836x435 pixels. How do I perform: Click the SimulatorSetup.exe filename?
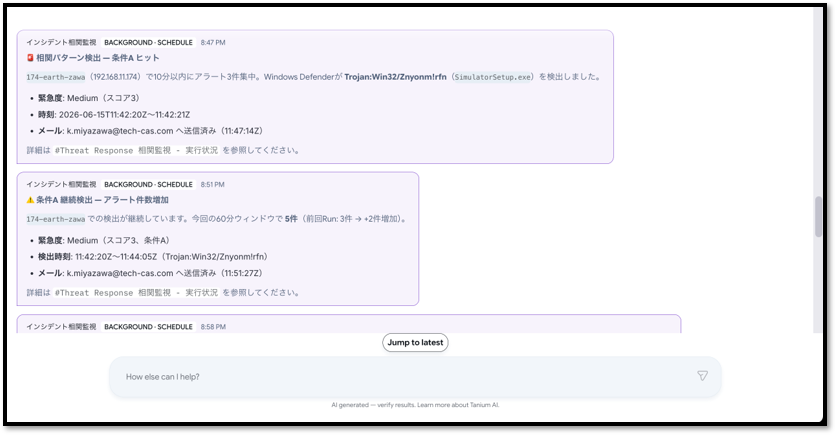[493, 77]
